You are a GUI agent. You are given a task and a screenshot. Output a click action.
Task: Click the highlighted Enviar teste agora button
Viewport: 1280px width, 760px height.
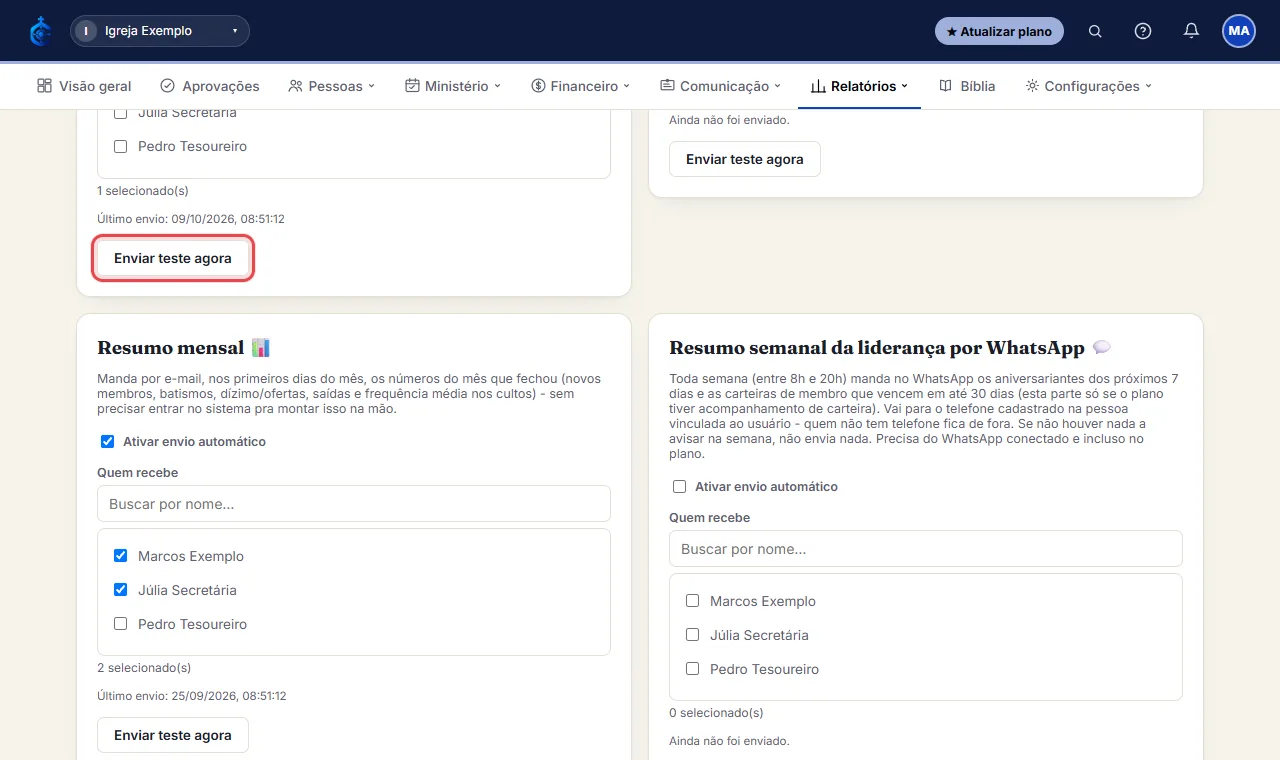pyautogui.click(x=173, y=258)
